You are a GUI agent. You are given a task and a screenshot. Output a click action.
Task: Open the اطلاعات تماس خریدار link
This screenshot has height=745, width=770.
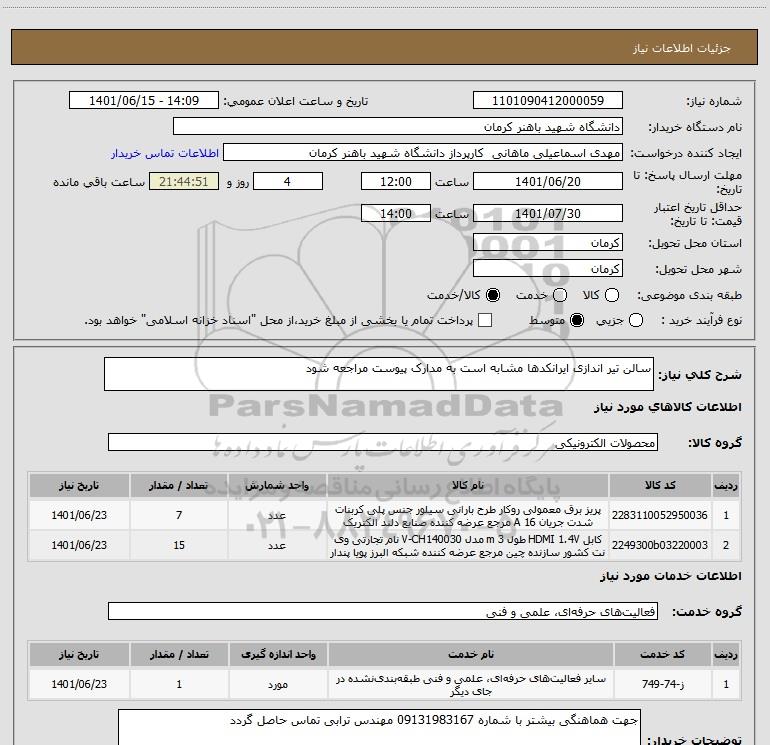click(x=165, y=153)
